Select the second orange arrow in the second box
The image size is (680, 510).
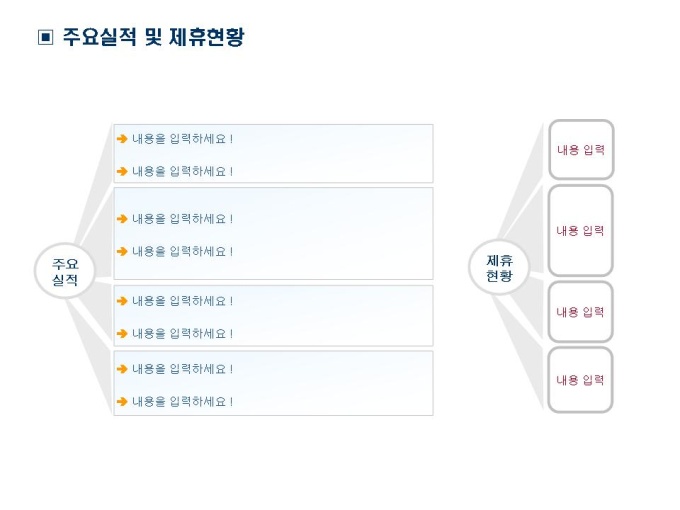(x=122, y=251)
